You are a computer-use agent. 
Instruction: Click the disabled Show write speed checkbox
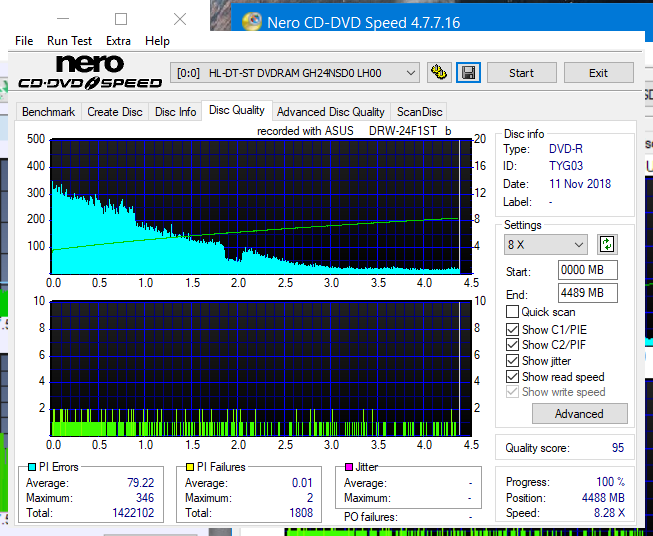(512, 392)
